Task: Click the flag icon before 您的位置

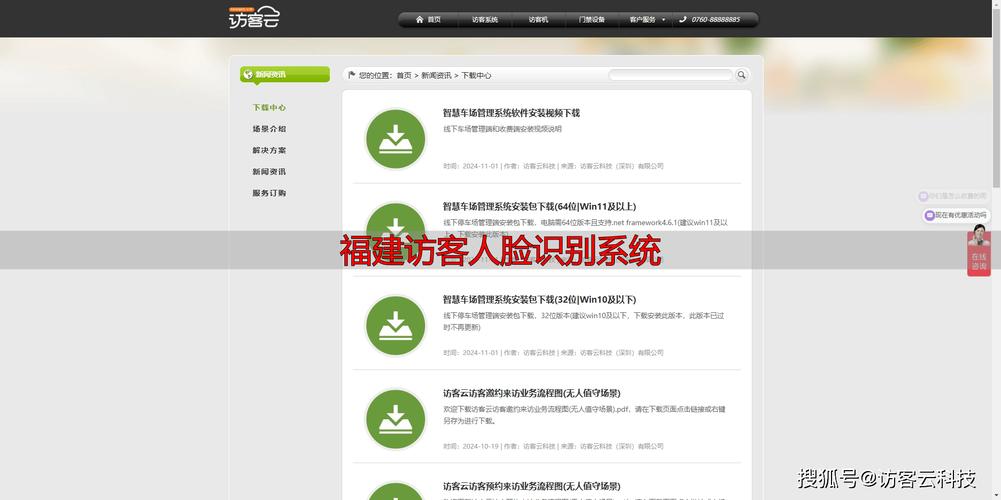Action: (x=351, y=75)
